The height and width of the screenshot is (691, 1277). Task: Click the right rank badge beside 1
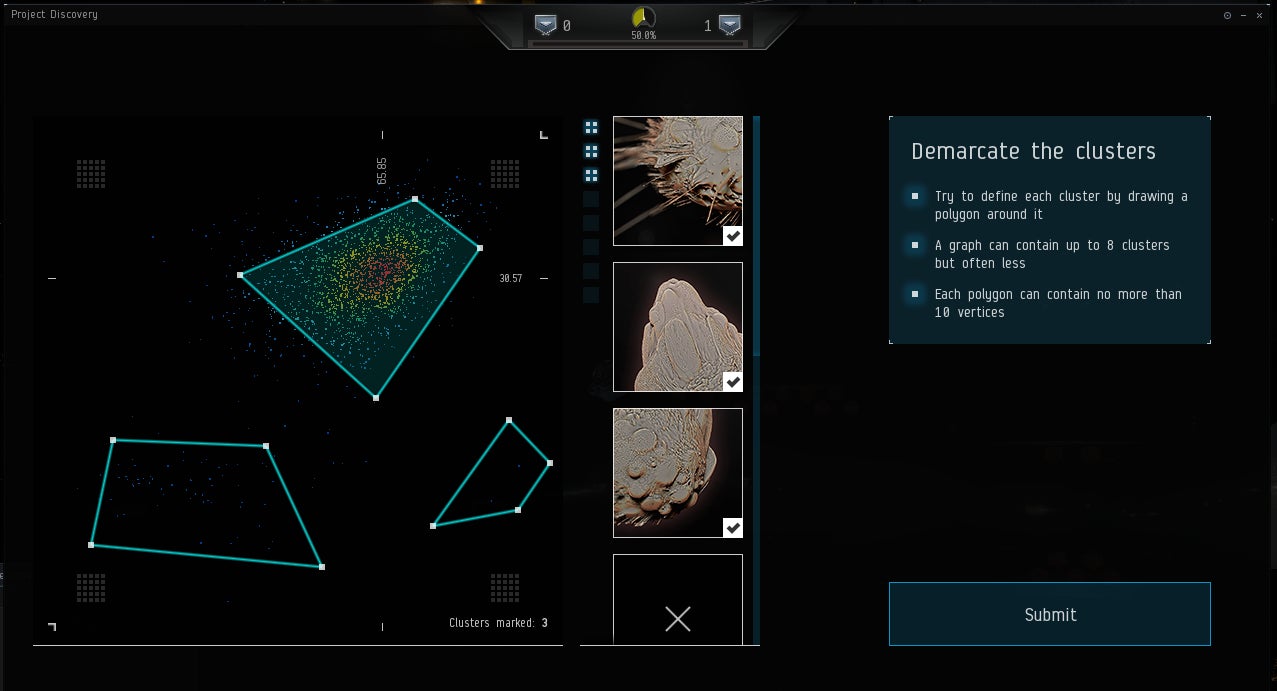[729, 25]
